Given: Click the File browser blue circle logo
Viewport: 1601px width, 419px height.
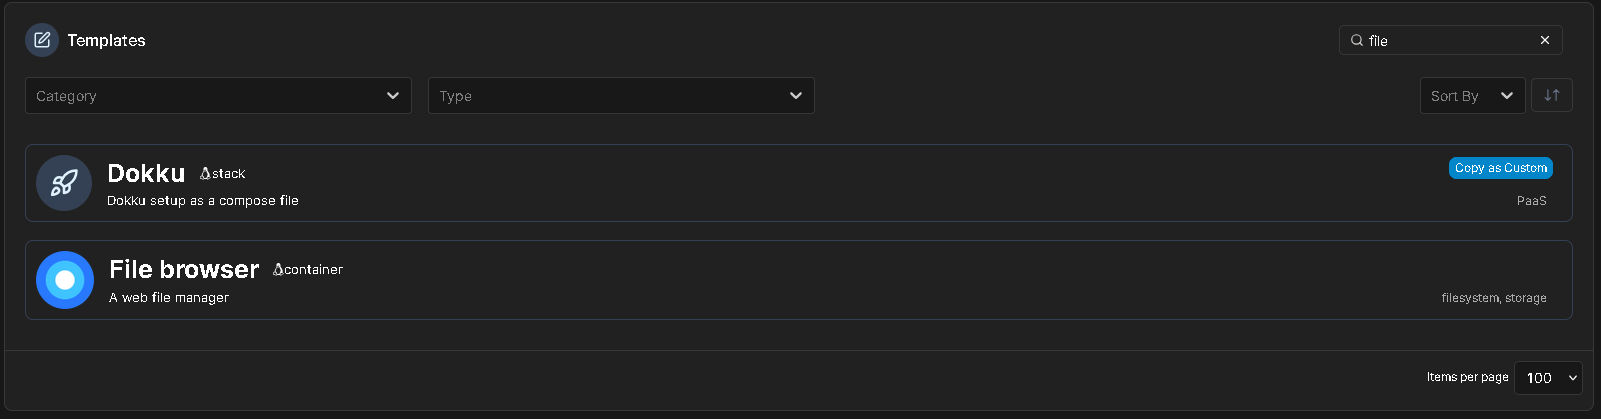Looking at the screenshot, I should [x=65, y=280].
